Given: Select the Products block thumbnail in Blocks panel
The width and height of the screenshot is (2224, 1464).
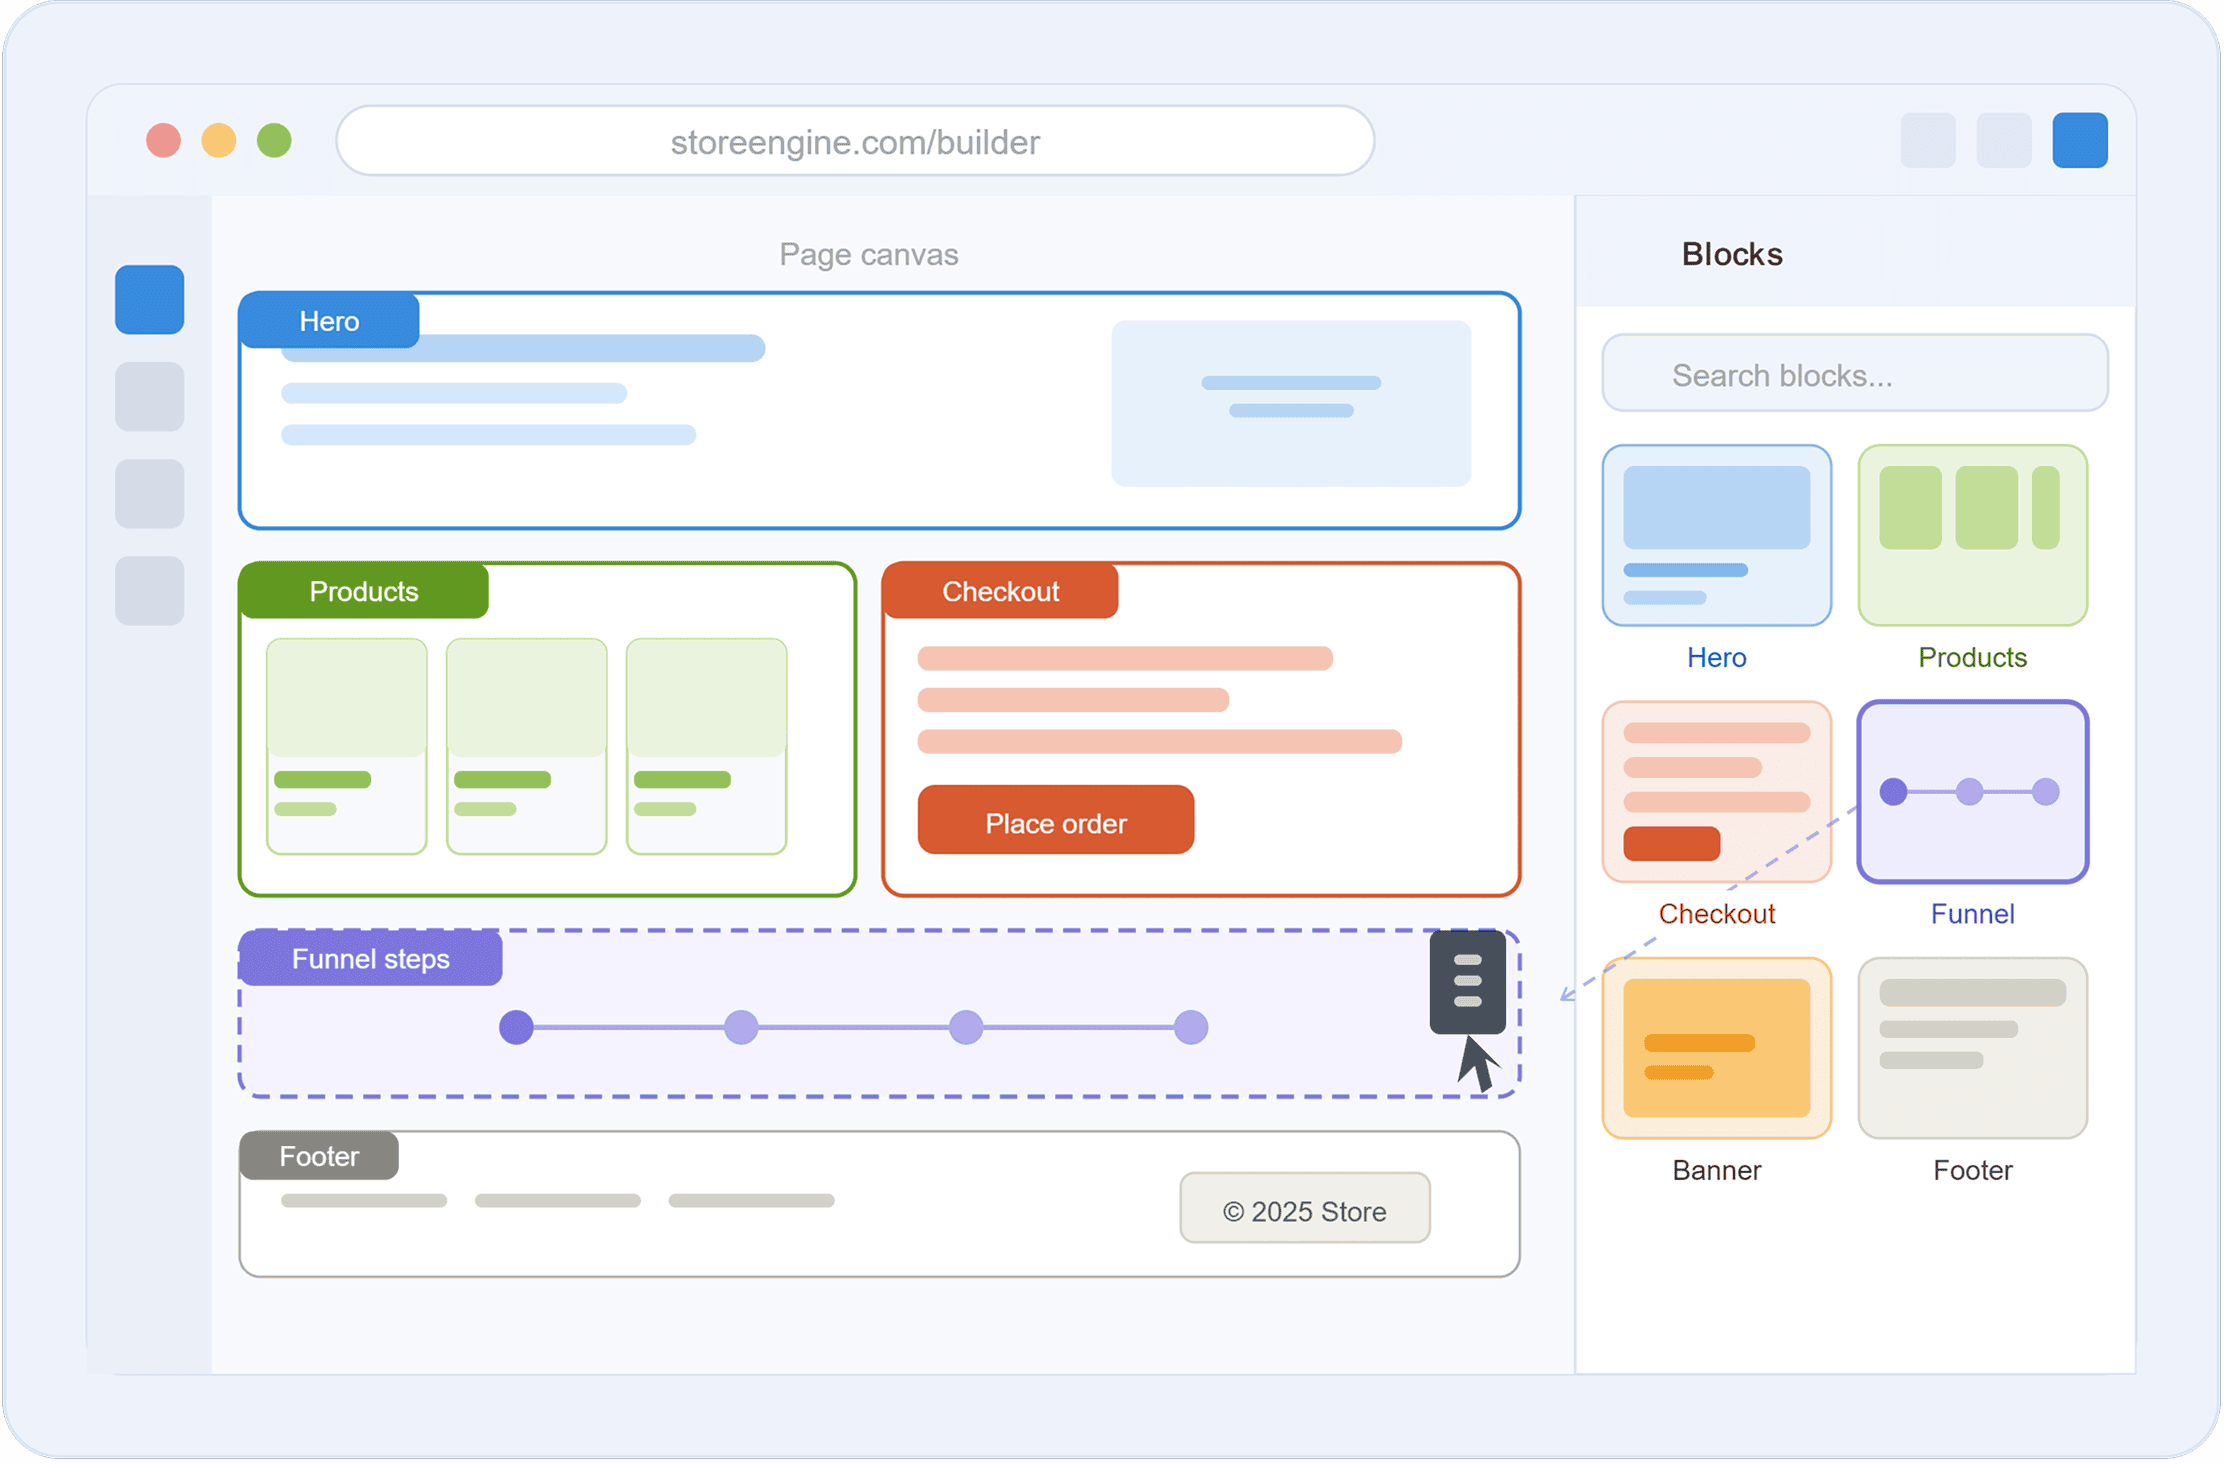Looking at the screenshot, I should pyautogui.click(x=1973, y=536).
